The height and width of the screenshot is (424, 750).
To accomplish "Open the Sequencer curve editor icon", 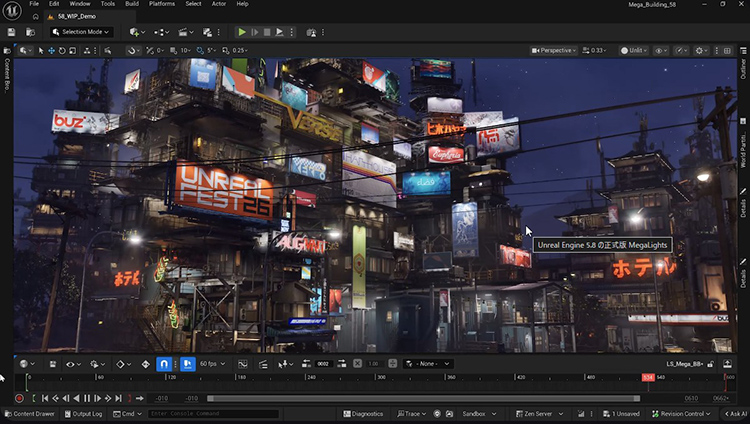I will 243,364.
